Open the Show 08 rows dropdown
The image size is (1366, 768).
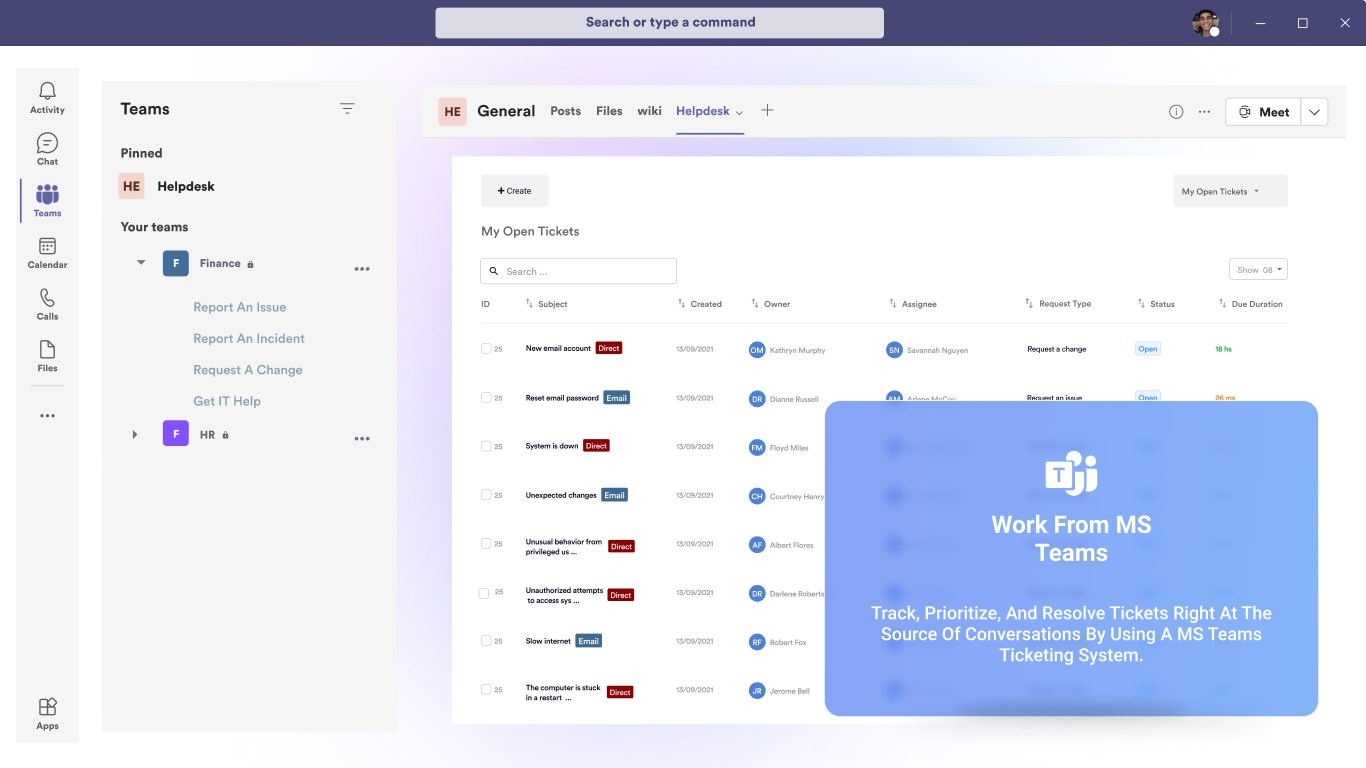pos(1258,270)
